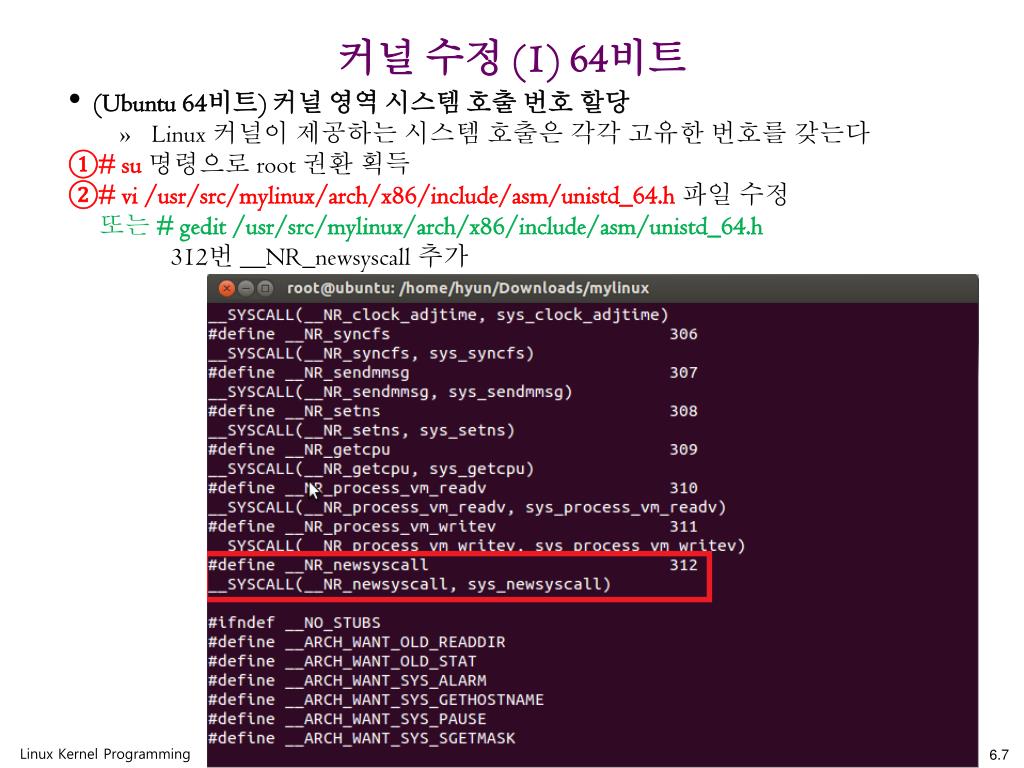This screenshot has width=1024, height=768.
Task: Click the syscall number 306
Action: (683, 334)
